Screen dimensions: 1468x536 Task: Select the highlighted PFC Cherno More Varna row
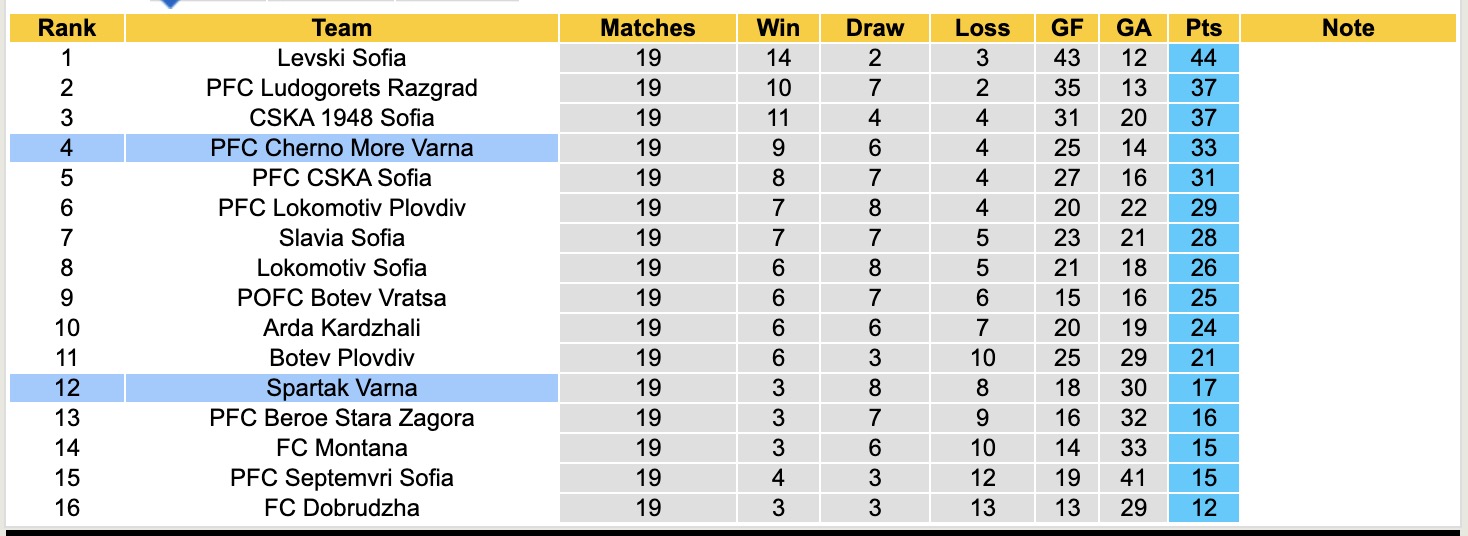tap(342, 148)
